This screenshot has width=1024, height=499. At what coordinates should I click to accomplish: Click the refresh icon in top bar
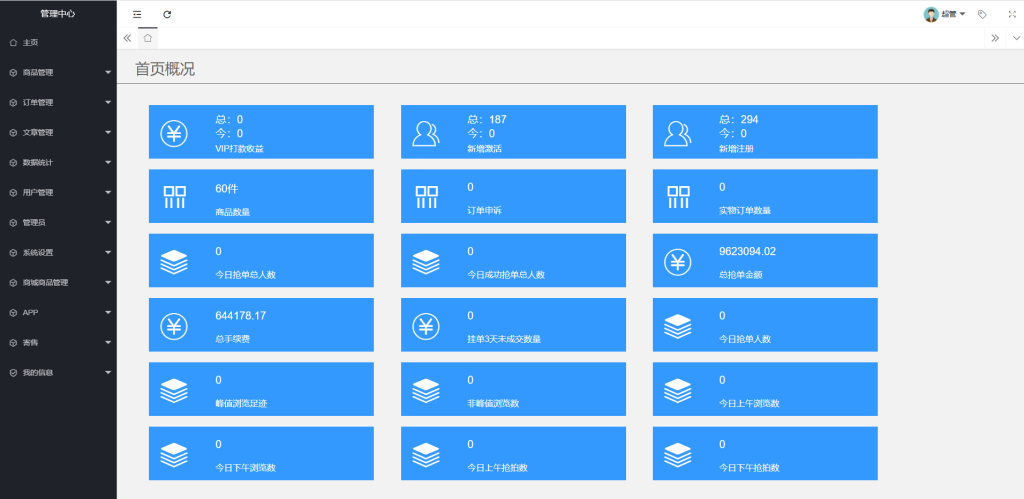tap(167, 14)
